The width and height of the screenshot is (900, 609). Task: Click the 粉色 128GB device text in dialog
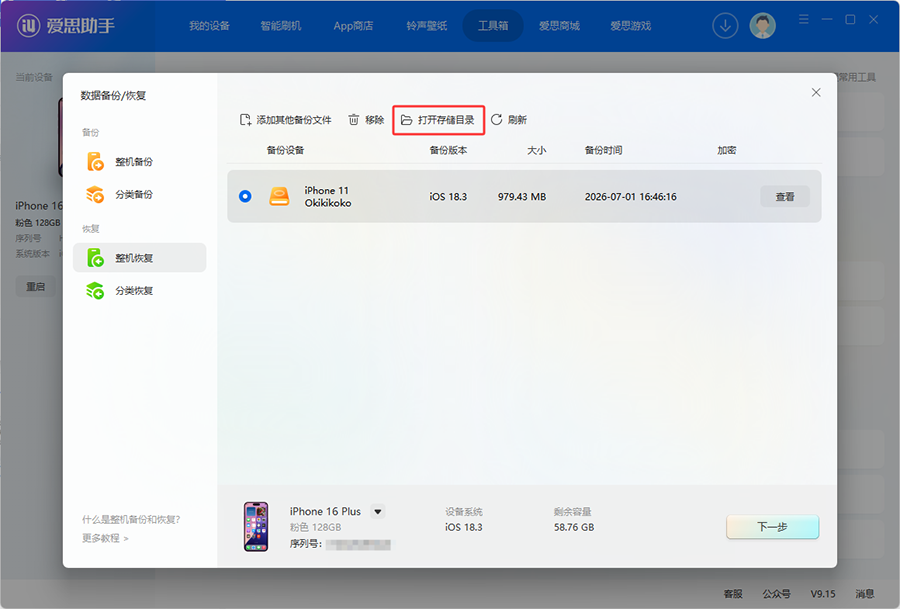click(315, 527)
